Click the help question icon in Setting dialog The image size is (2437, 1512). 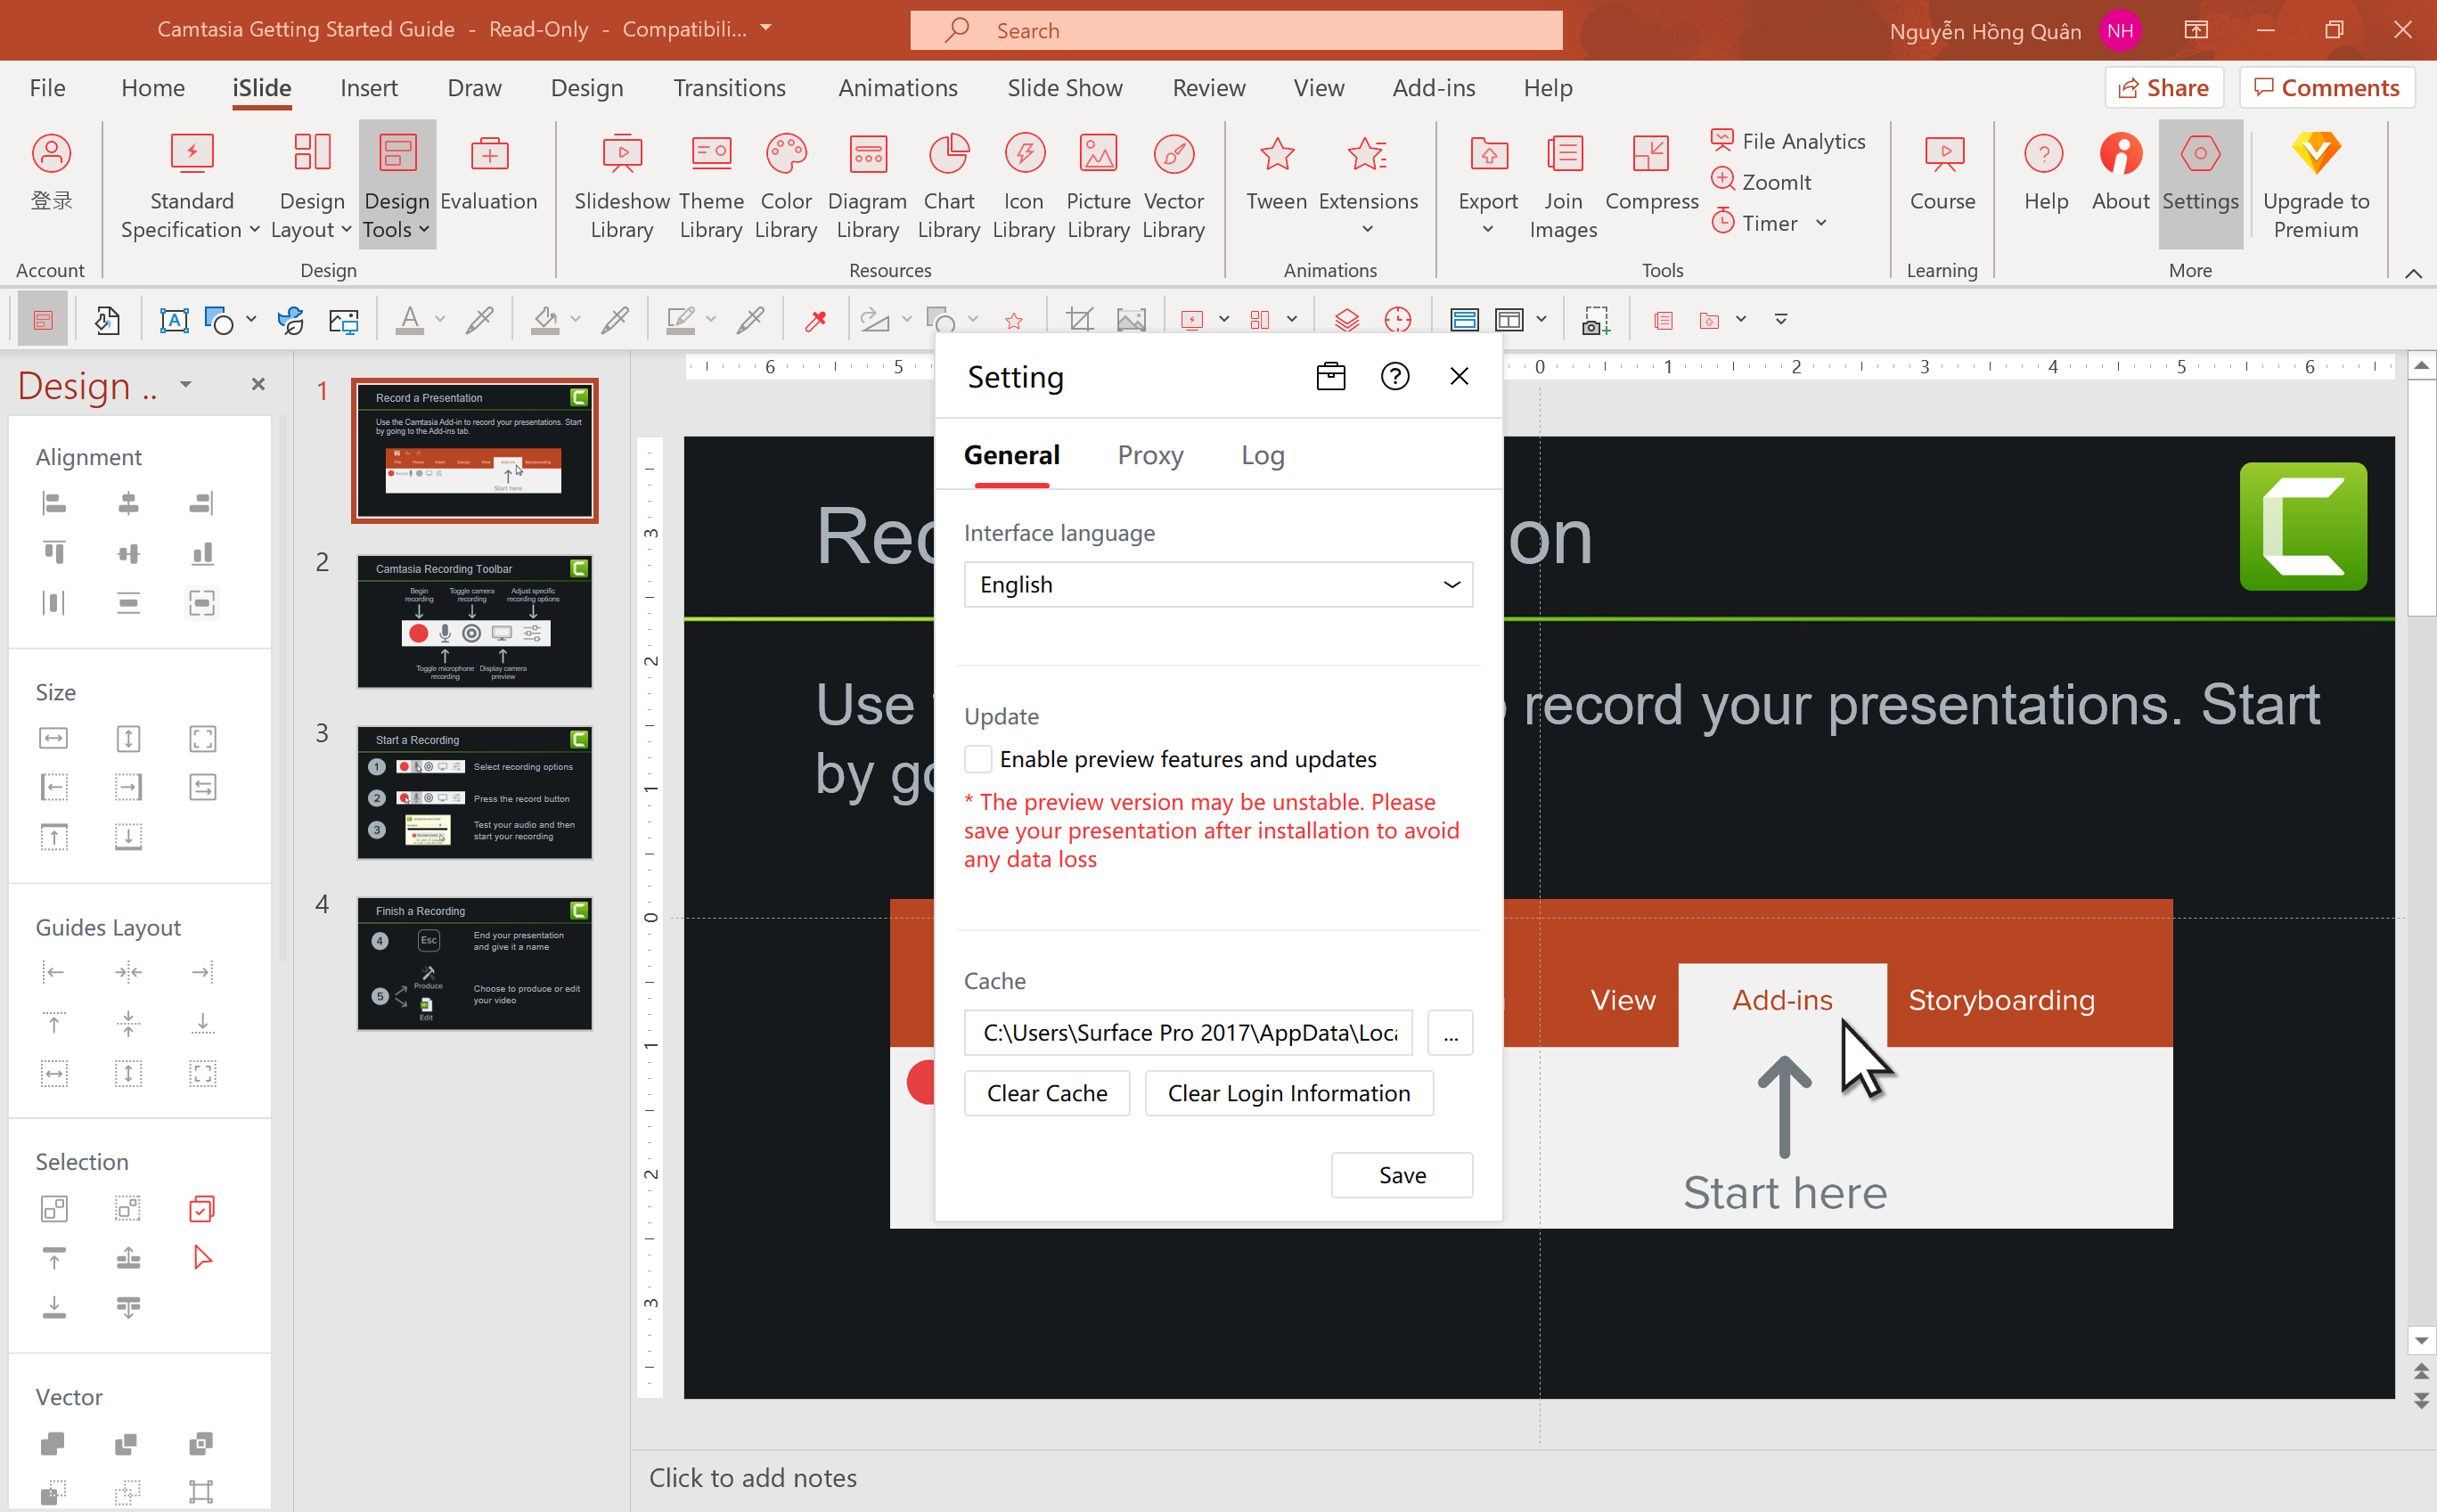point(1394,377)
